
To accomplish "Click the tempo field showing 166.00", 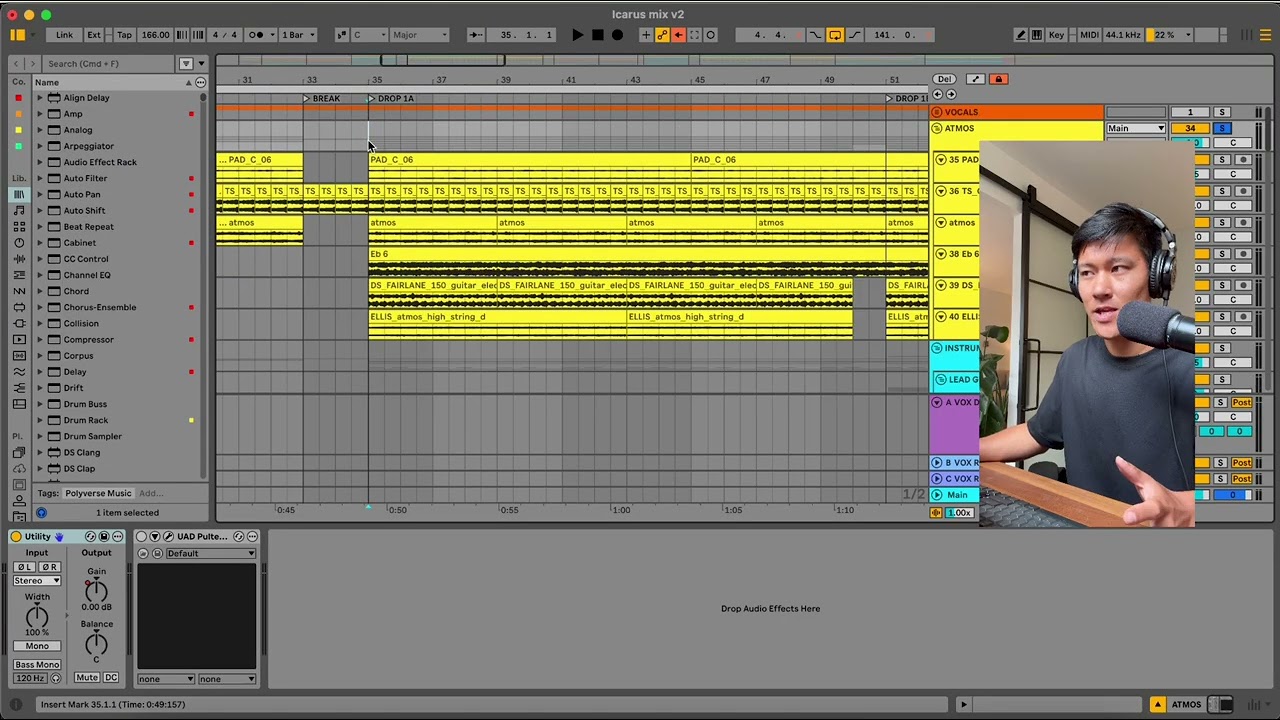I will point(155,35).
